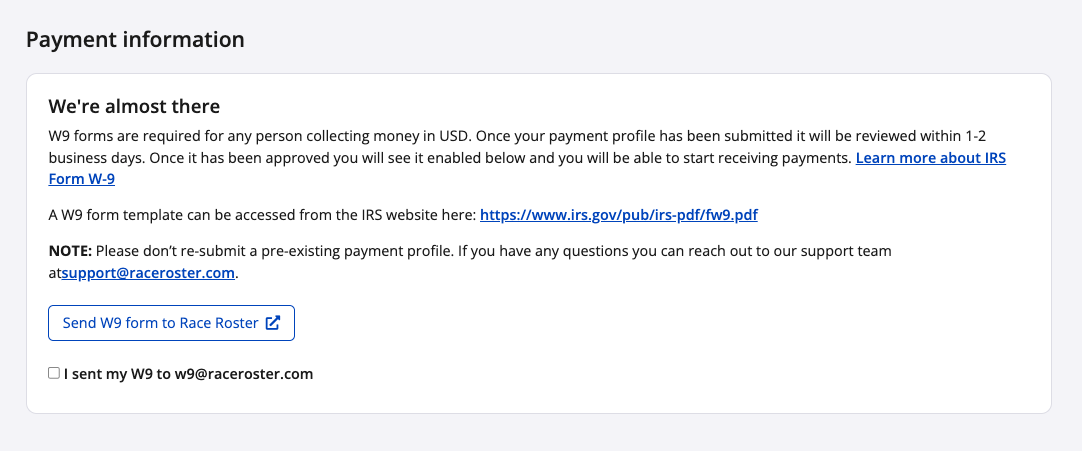The height and width of the screenshot is (451, 1082).
Task: Click the "I sent my W9 to" label text
Action: pyautogui.click(x=117, y=374)
